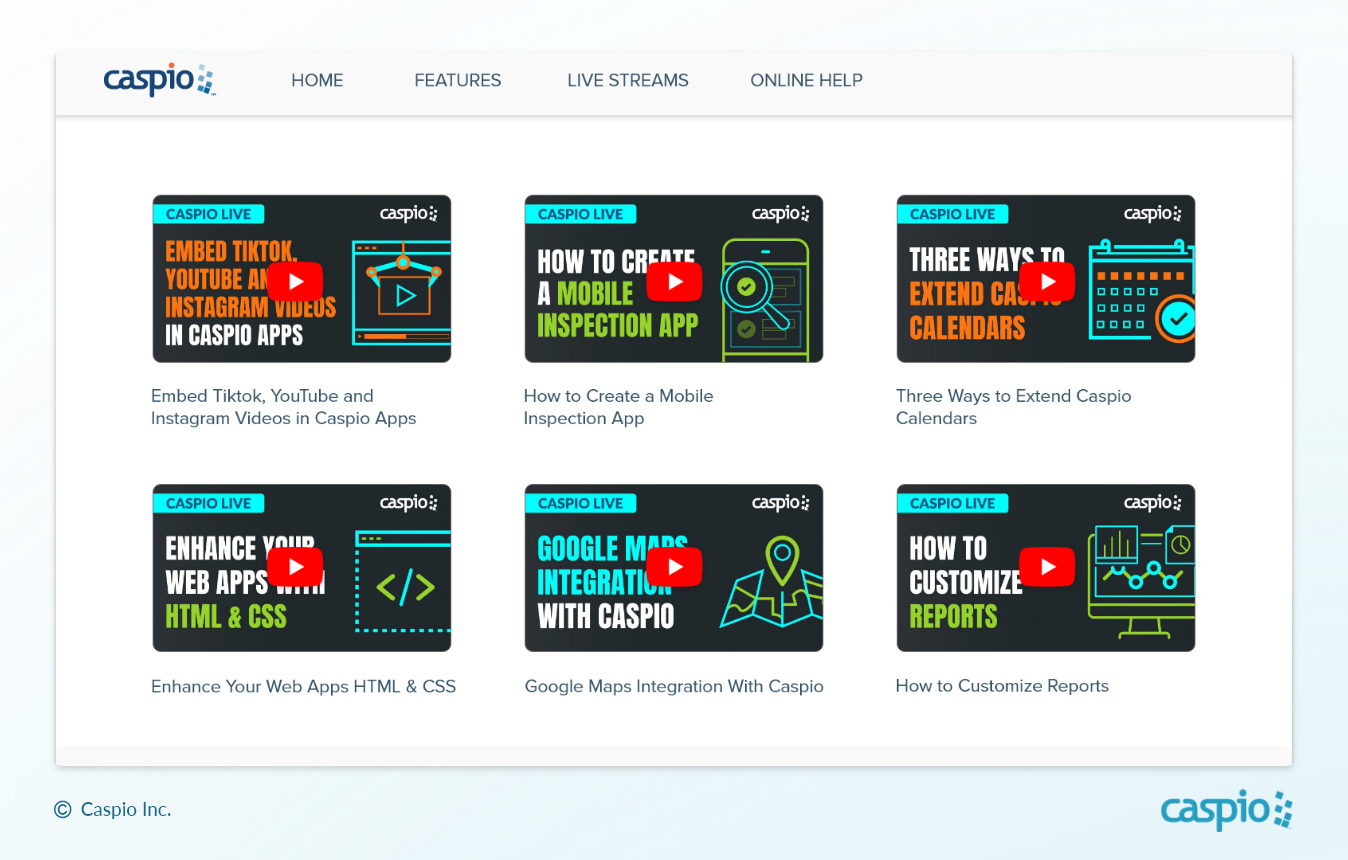Start the Extend Caspio Calendars video play icon
The image size is (1348, 860).
coord(1046,281)
